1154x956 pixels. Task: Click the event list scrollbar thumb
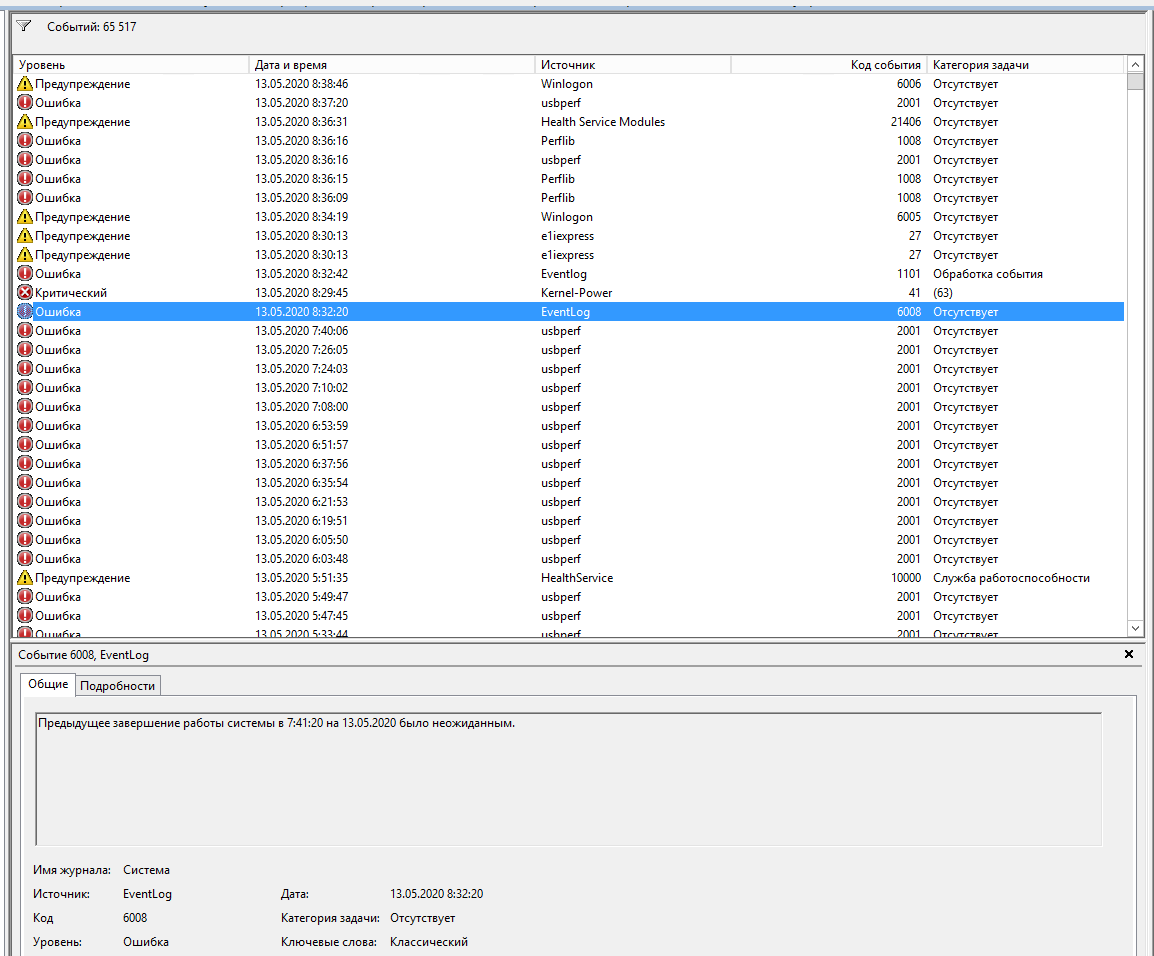[1135, 81]
